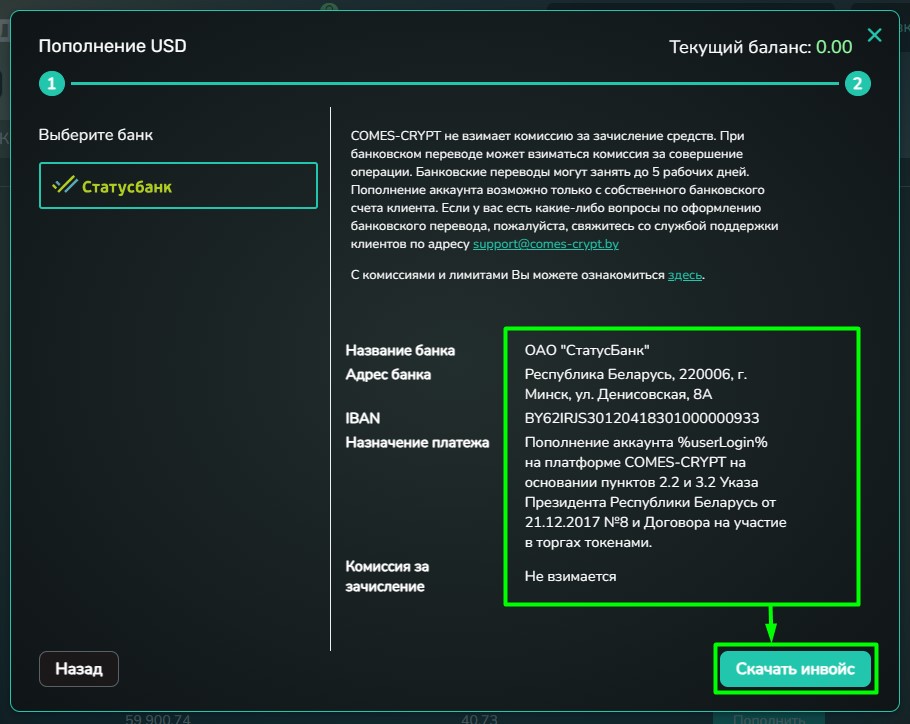Click the bank name ОАО "СтатусБанк"
This screenshot has width=910, height=724.
[587, 350]
